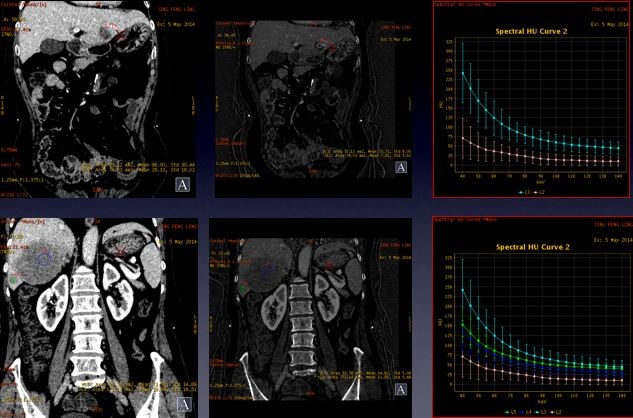Click the 'A' orientation marker in bottom-middle scan
The height and width of the screenshot is (418, 633).
[x=401, y=404]
